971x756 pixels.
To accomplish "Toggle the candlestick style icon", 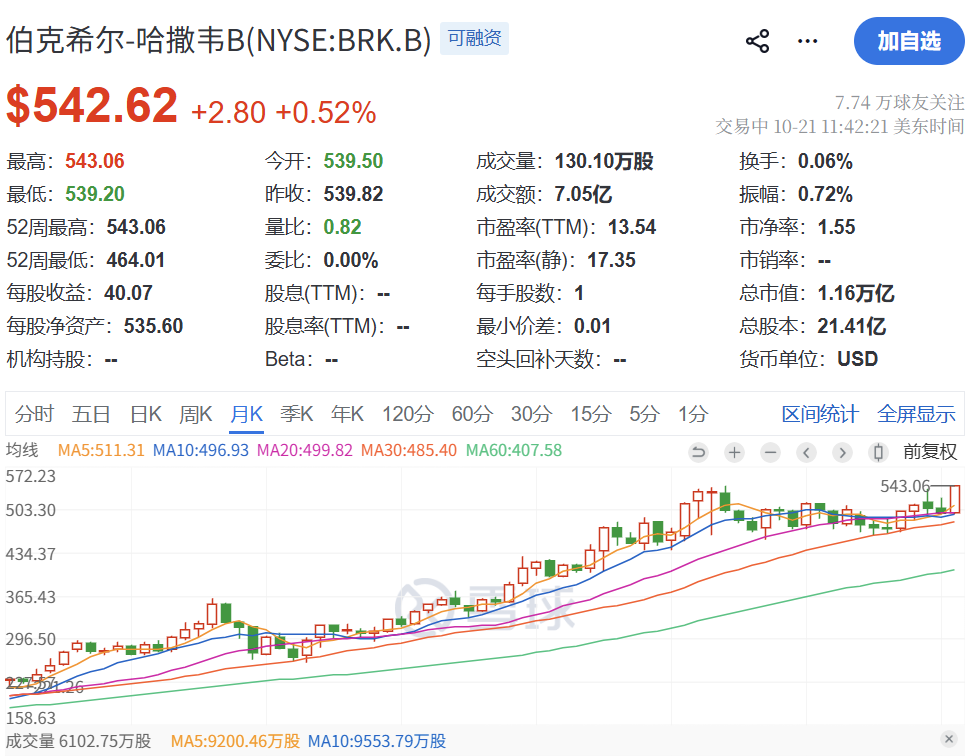I will (x=878, y=453).
